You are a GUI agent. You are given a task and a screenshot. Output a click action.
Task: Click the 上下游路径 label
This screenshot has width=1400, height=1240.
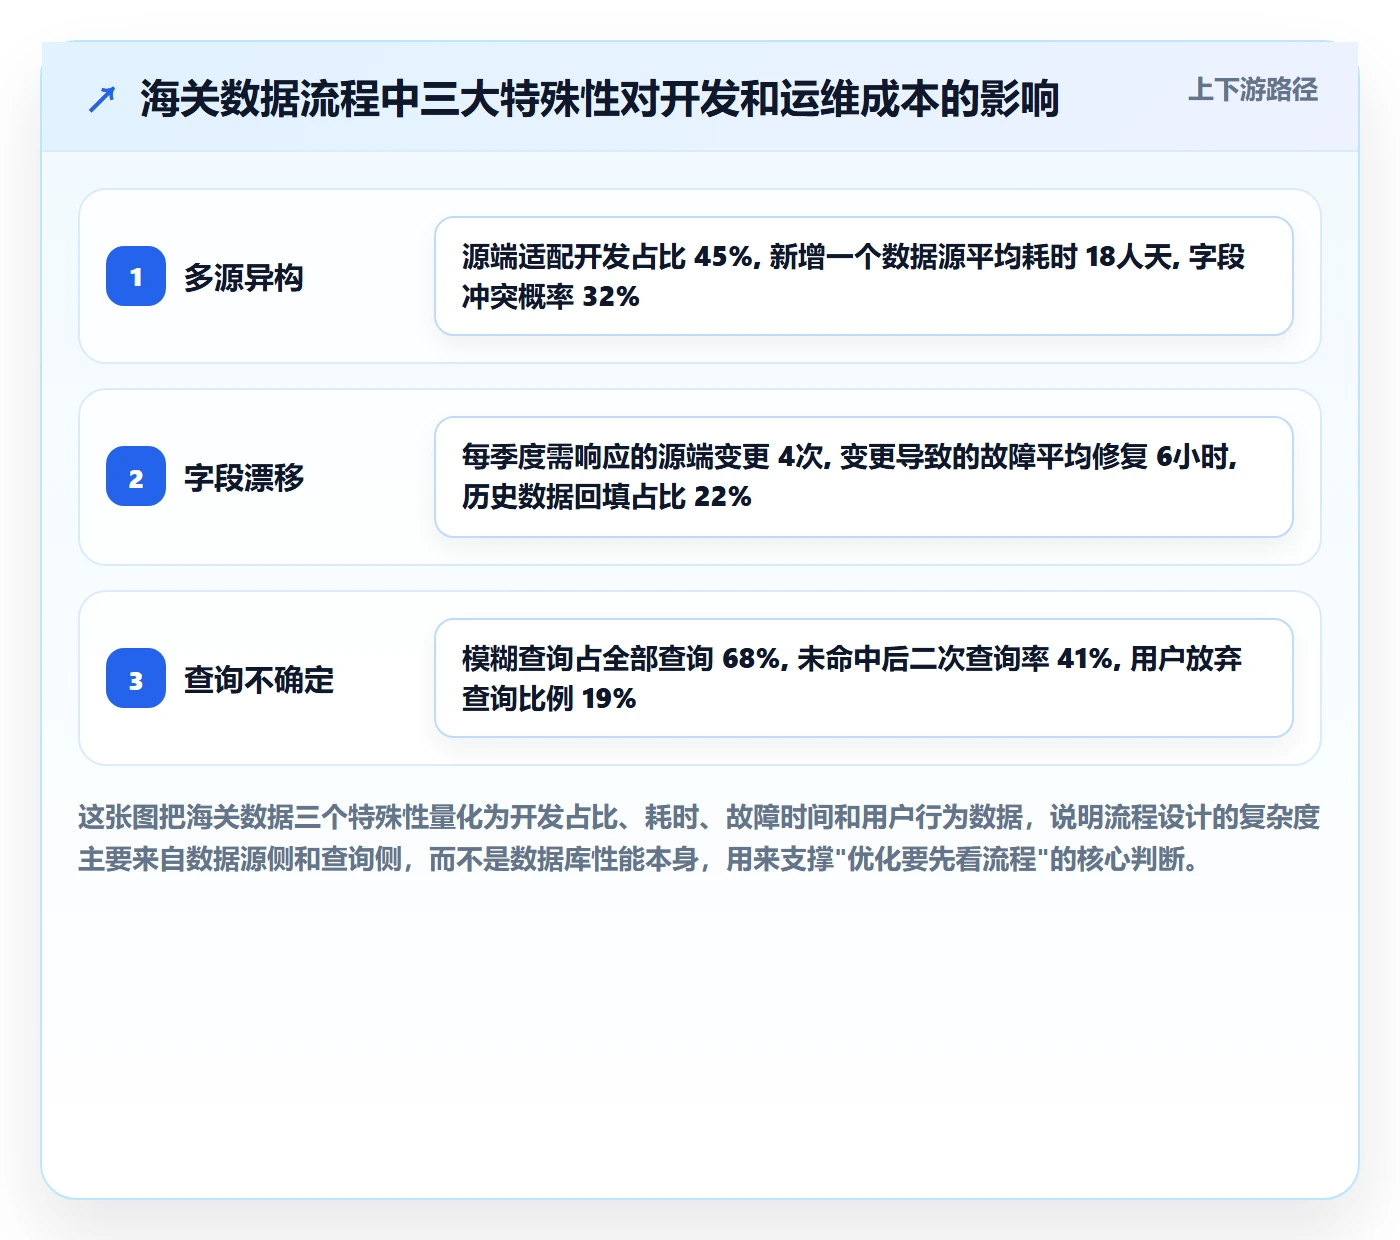click(x=1253, y=89)
